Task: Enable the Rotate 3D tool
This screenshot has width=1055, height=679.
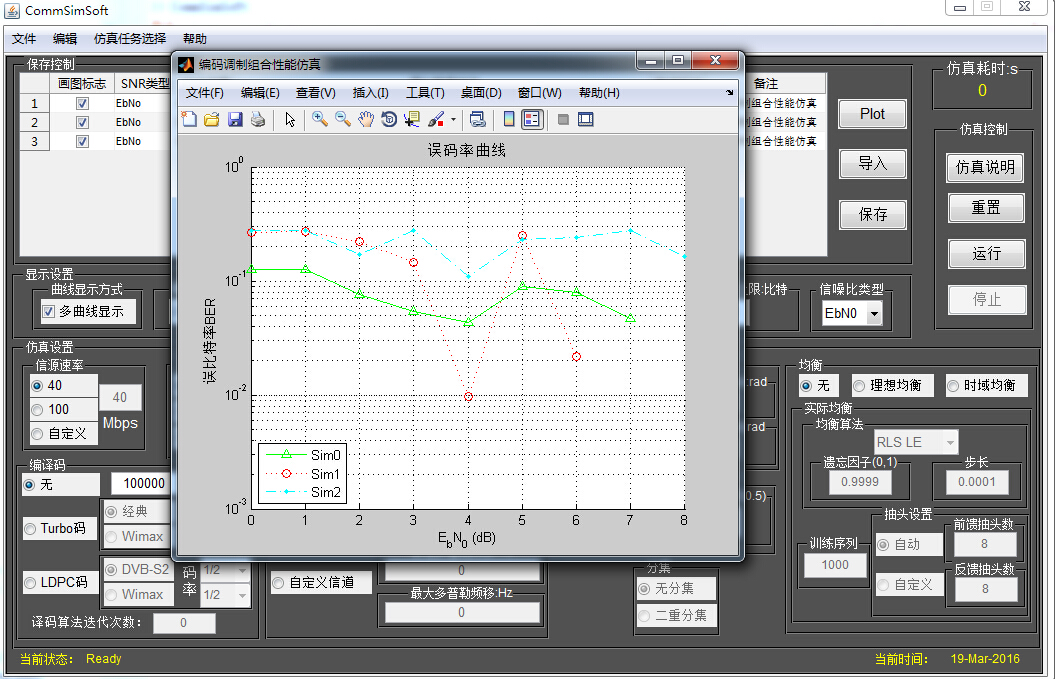Action: pyautogui.click(x=389, y=120)
